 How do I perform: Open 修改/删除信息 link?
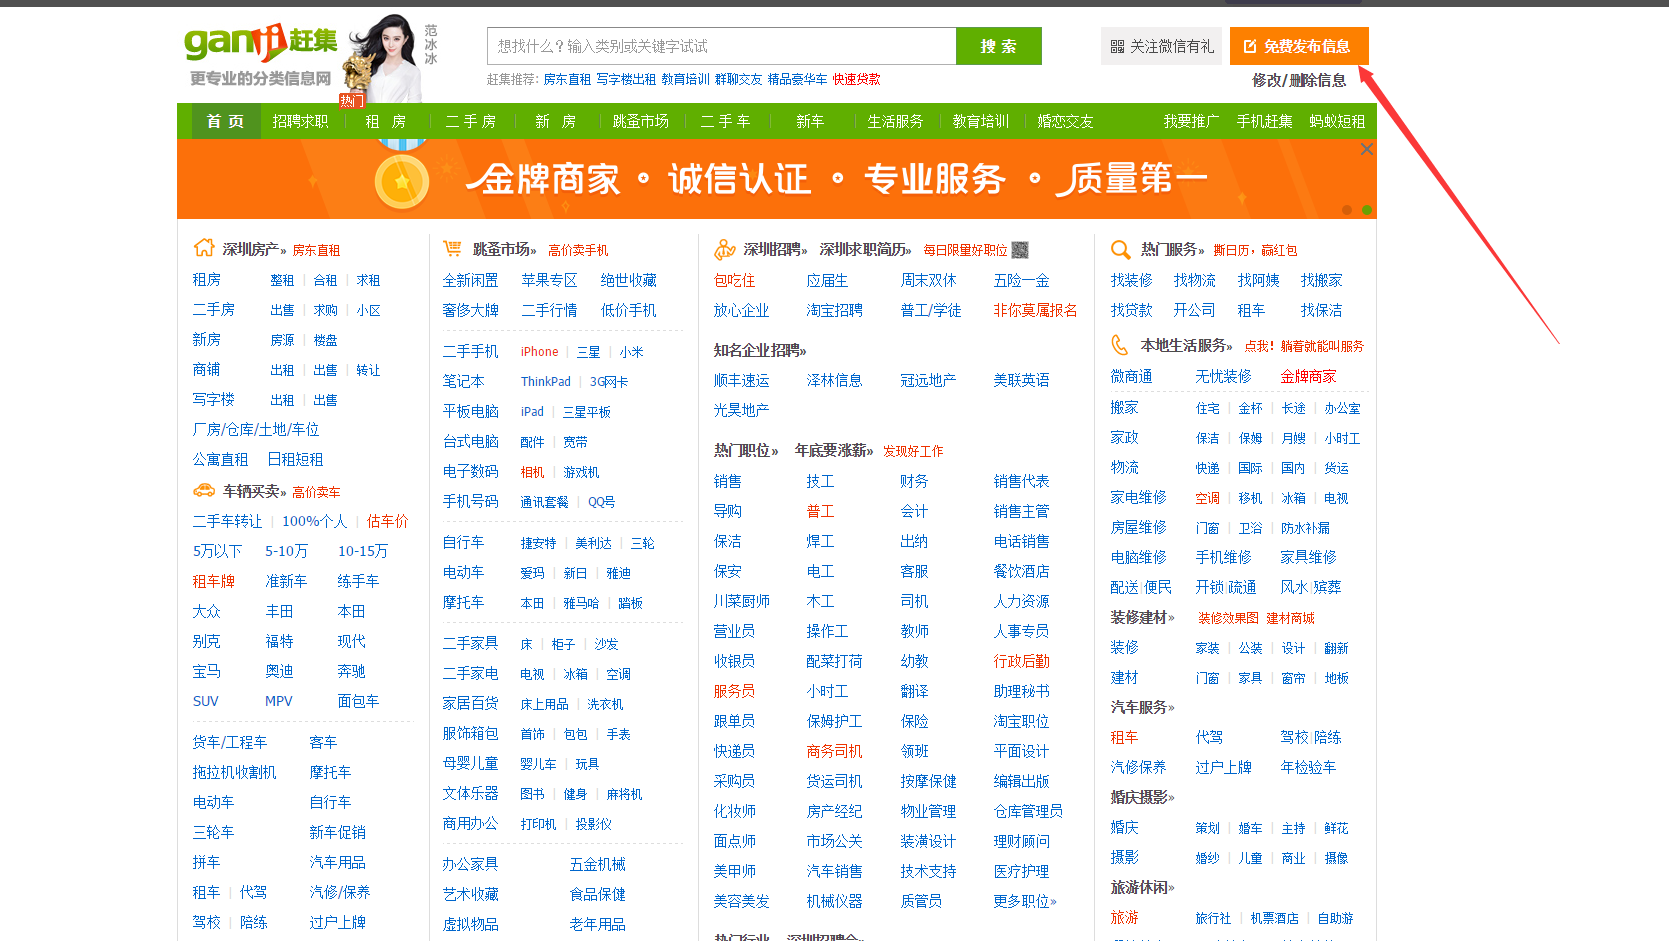click(x=1299, y=80)
